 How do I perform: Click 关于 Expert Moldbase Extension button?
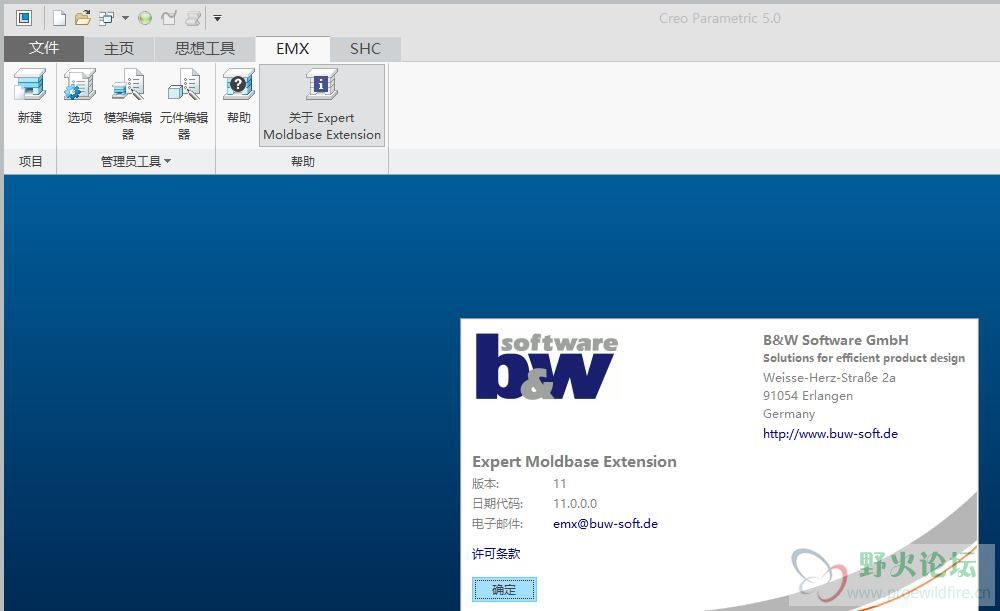tap(322, 105)
